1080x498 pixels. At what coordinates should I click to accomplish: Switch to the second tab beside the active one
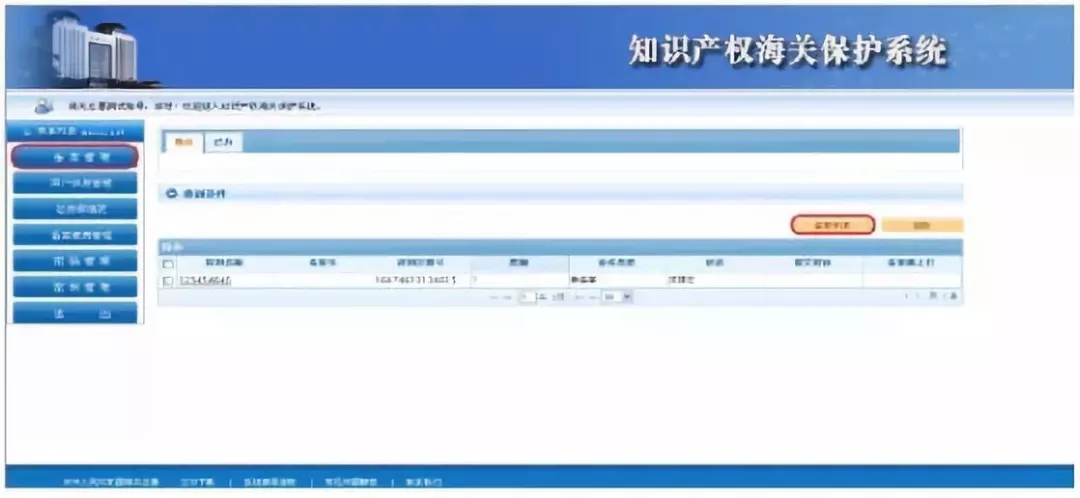pos(223,143)
